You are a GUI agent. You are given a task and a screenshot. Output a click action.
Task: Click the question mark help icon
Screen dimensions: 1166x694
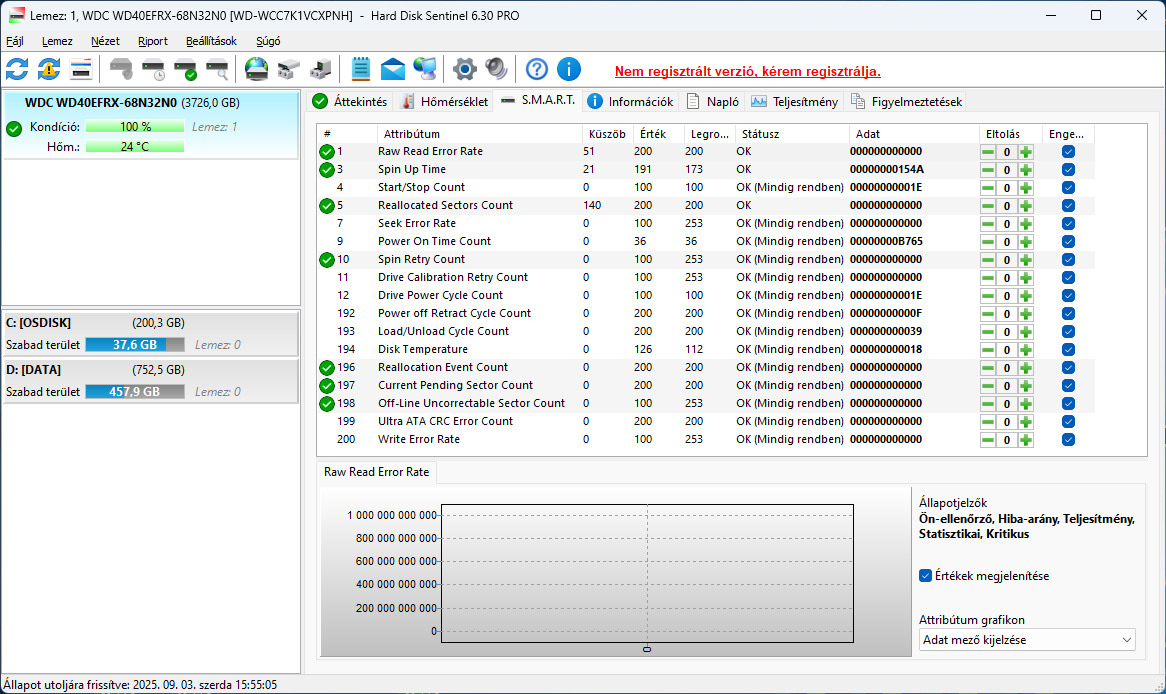coord(537,69)
